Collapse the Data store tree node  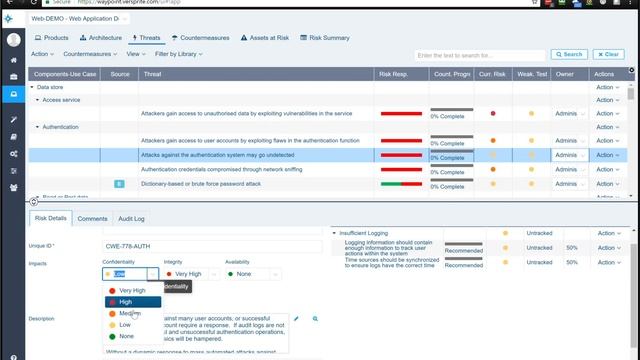click(x=32, y=87)
